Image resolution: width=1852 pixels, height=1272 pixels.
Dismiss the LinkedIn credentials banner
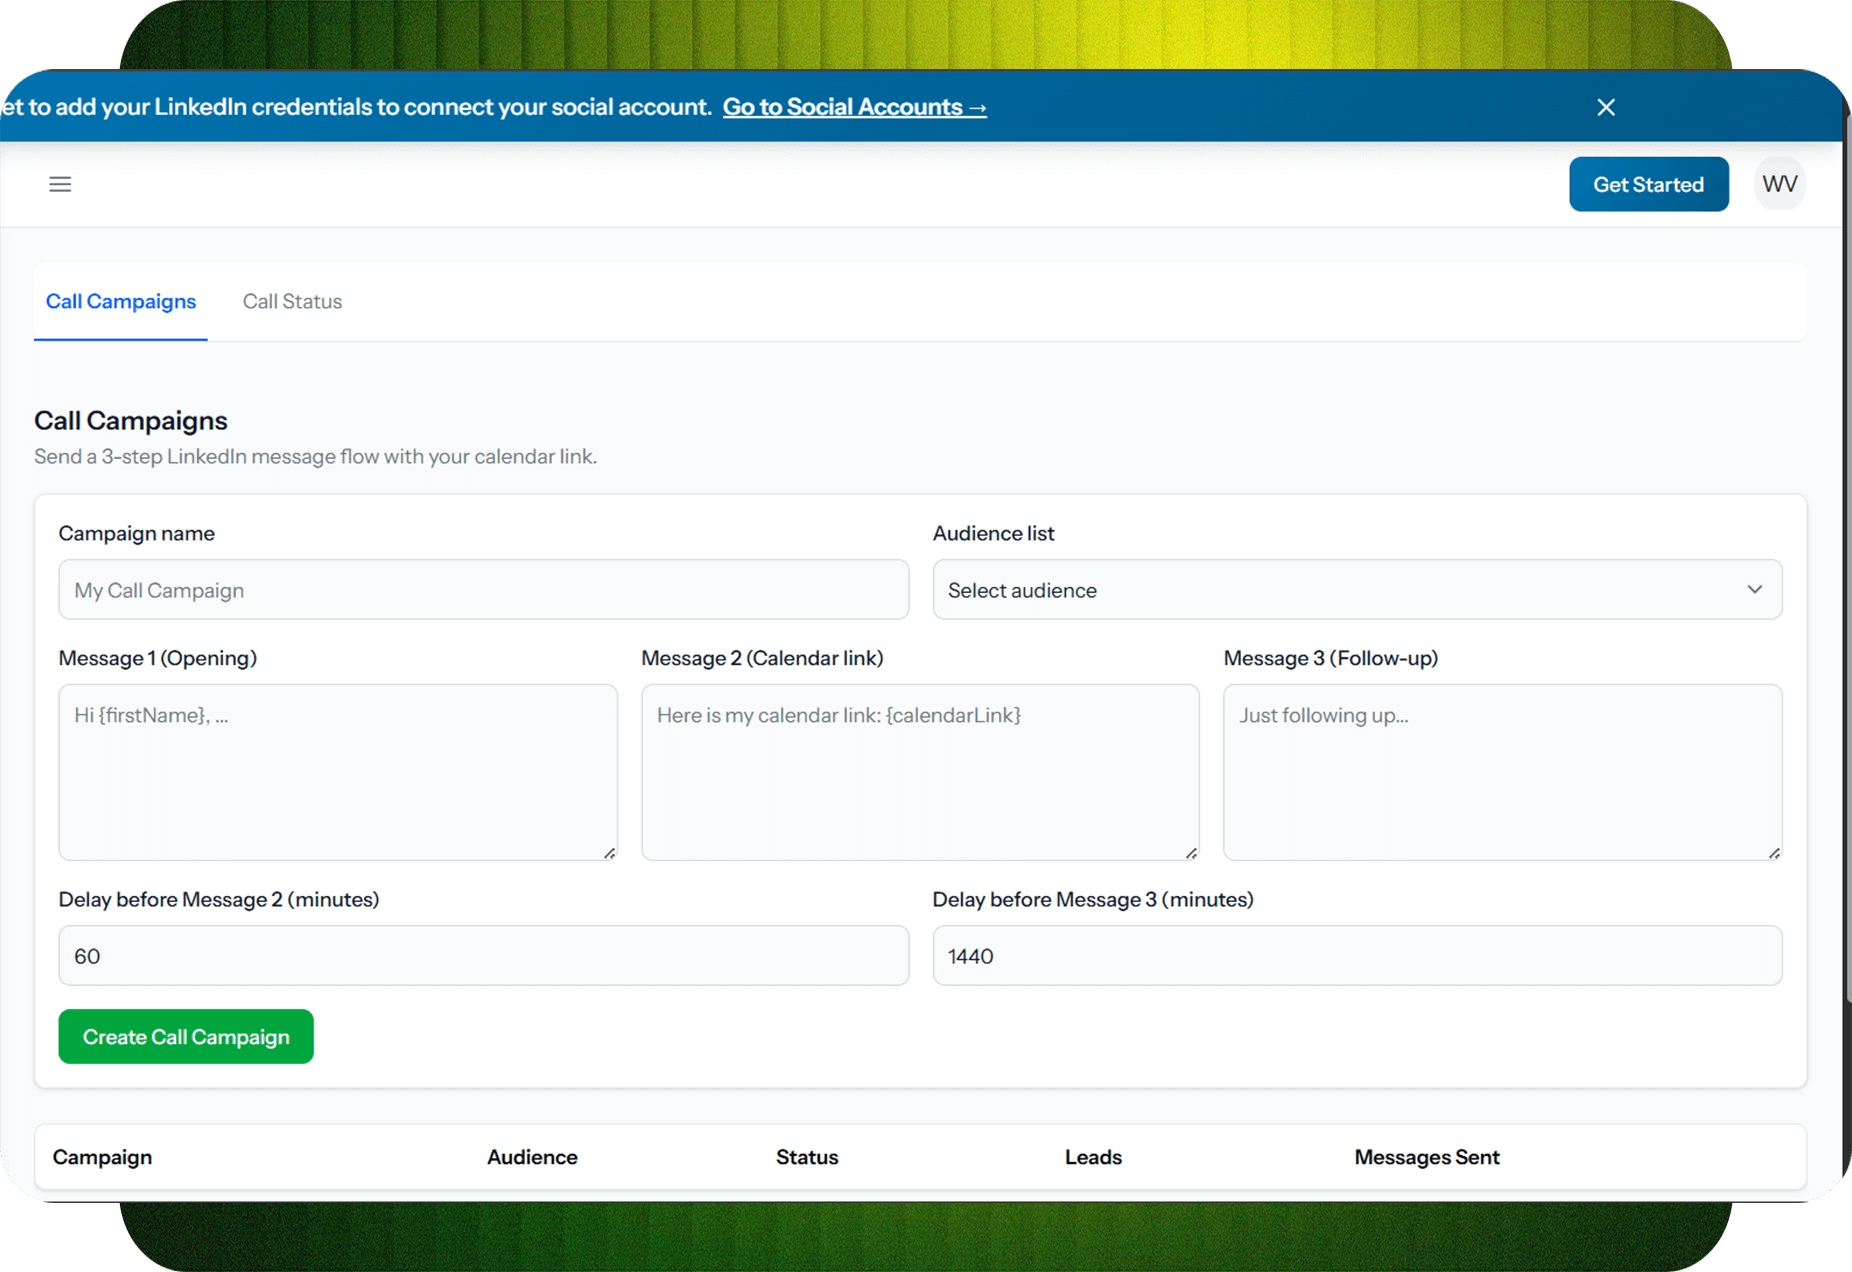tap(1606, 107)
